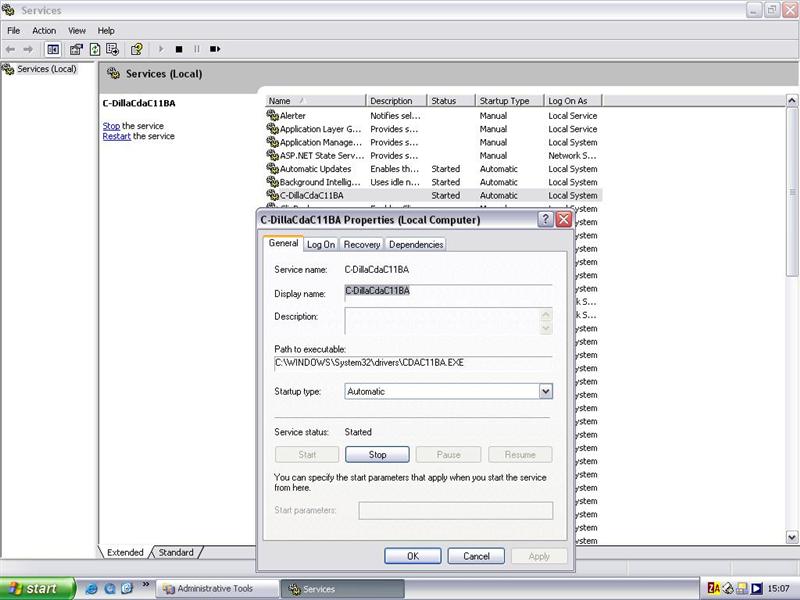Select the C-DillaCdaC11BA row in list
The image size is (800, 600).
[x=434, y=195]
